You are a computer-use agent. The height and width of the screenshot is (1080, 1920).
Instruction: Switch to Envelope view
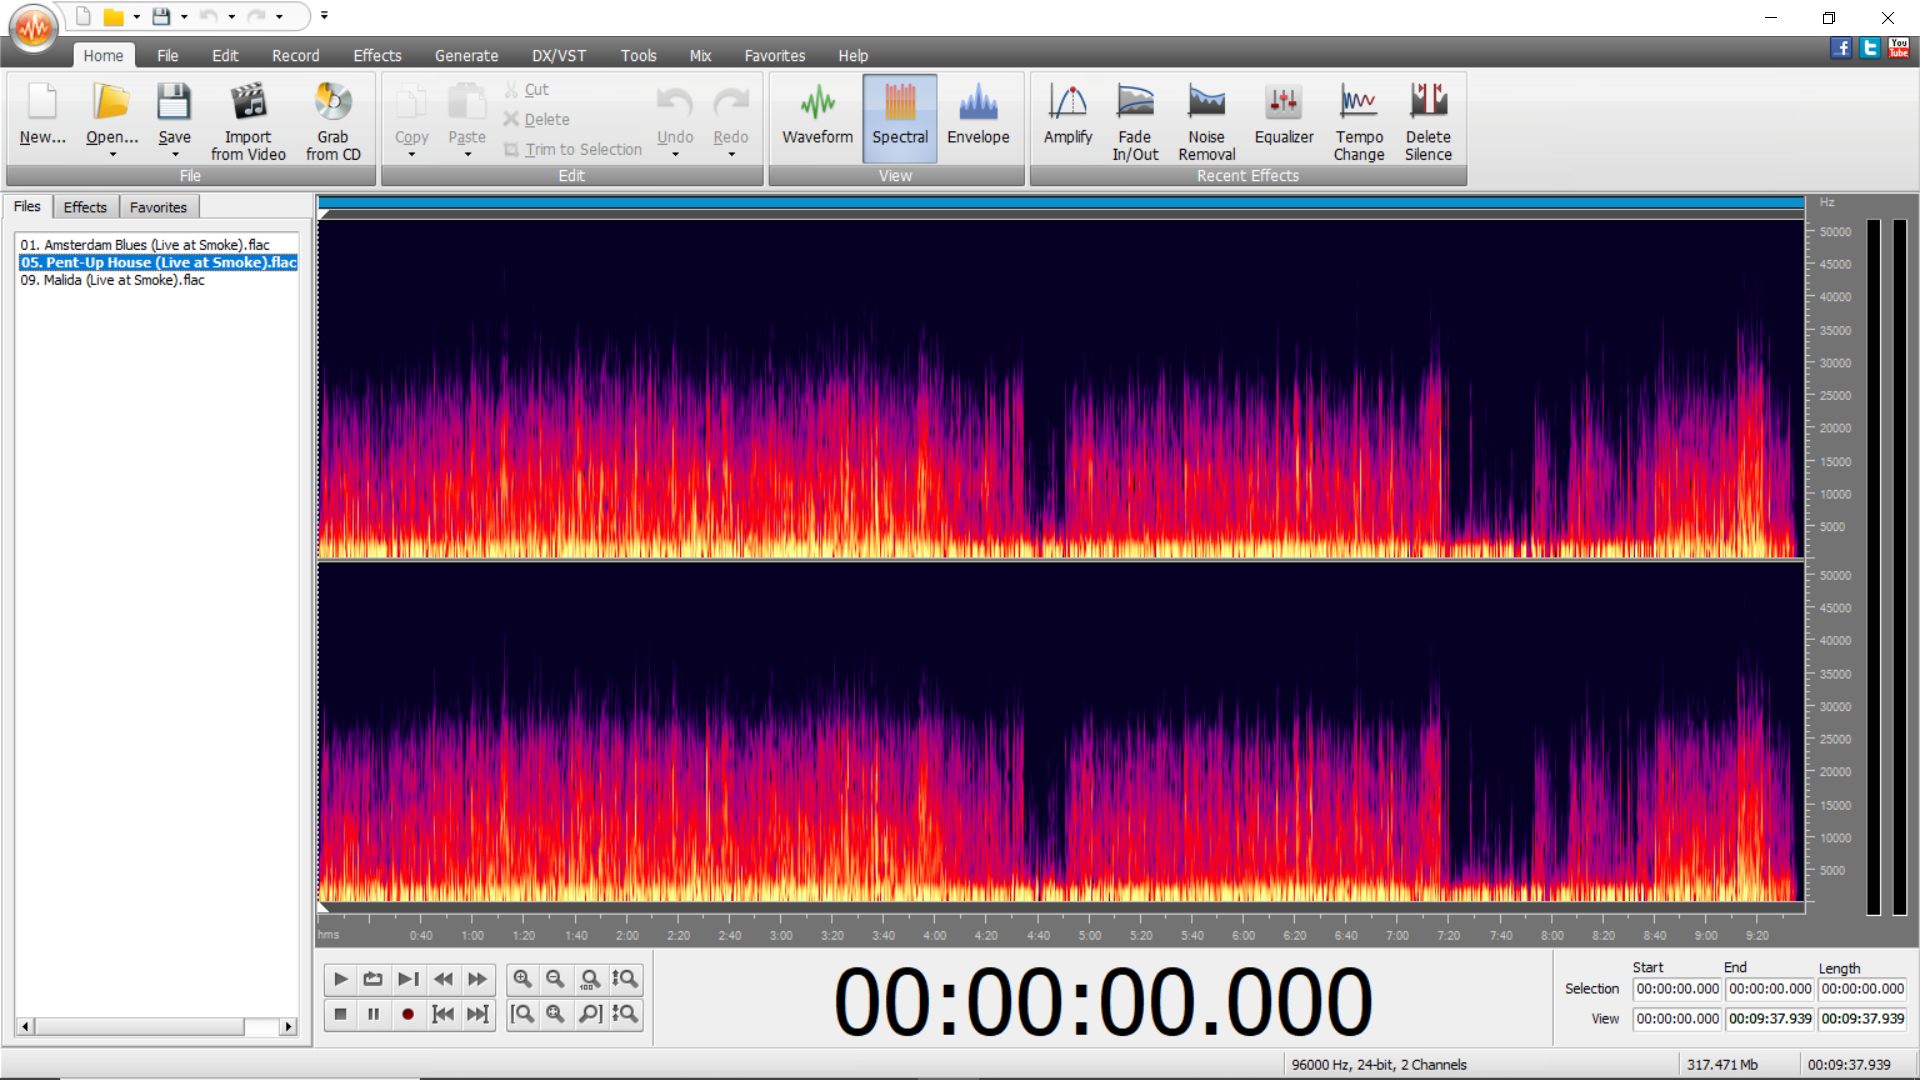[x=977, y=115]
